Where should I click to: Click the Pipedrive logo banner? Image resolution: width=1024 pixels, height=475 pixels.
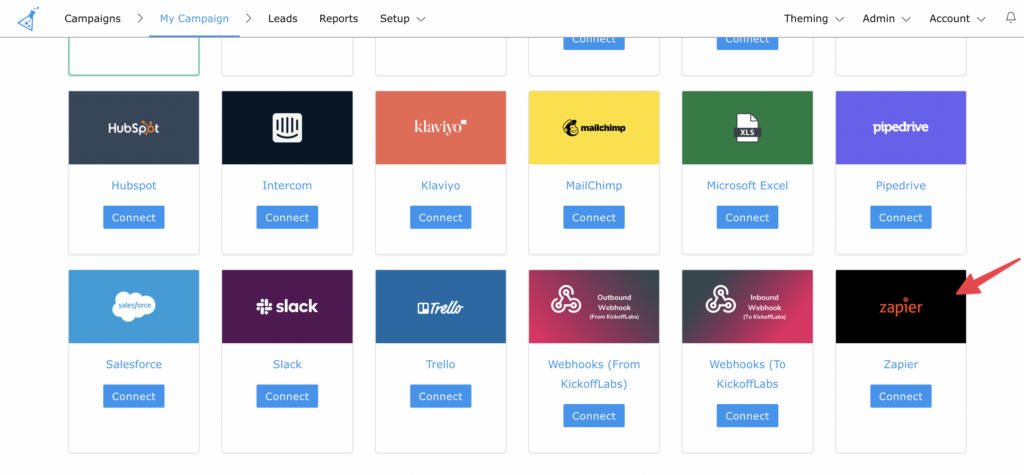pos(901,127)
